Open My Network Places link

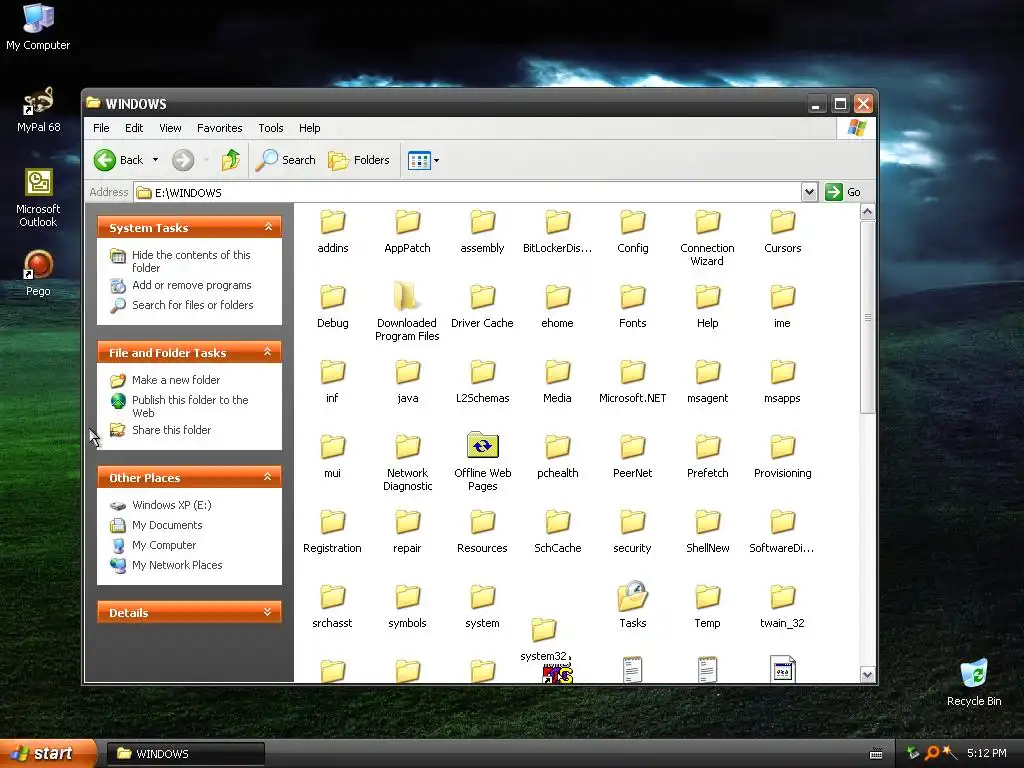click(x=177, y=565)
